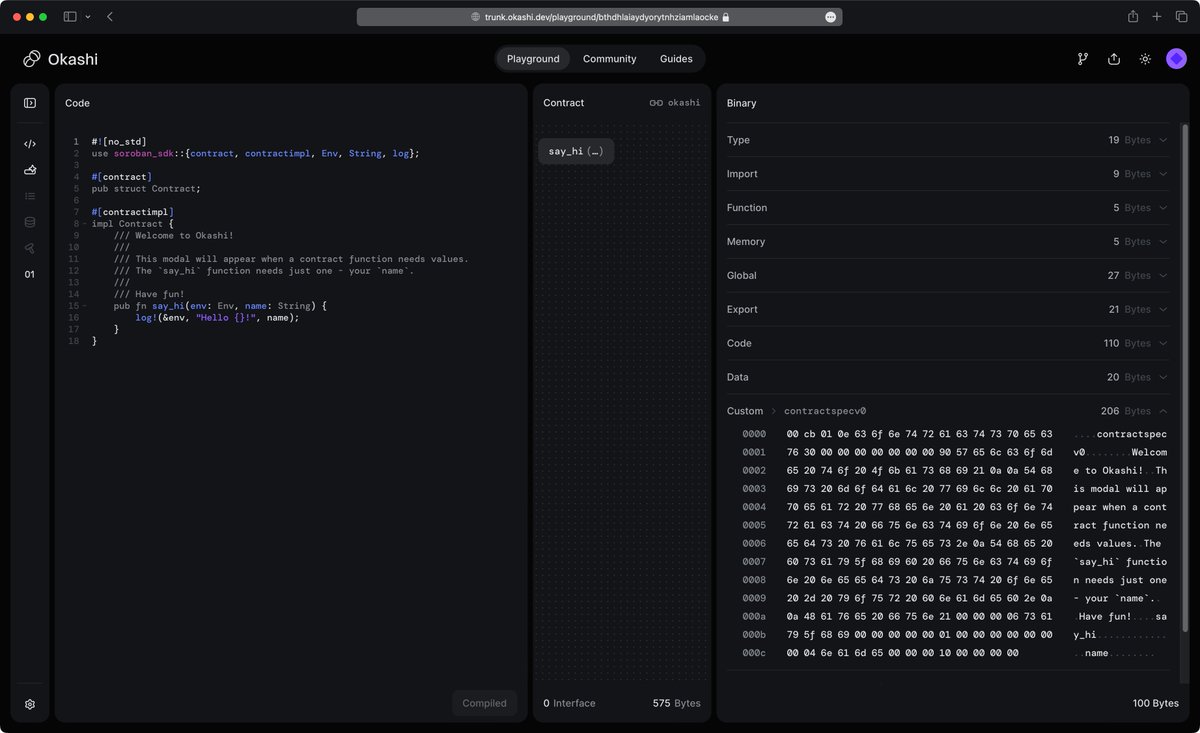Open the 01 binary view sidebar icon
Image resolution: width=1200 pixels, height=733 pixels.
(30, 274)
